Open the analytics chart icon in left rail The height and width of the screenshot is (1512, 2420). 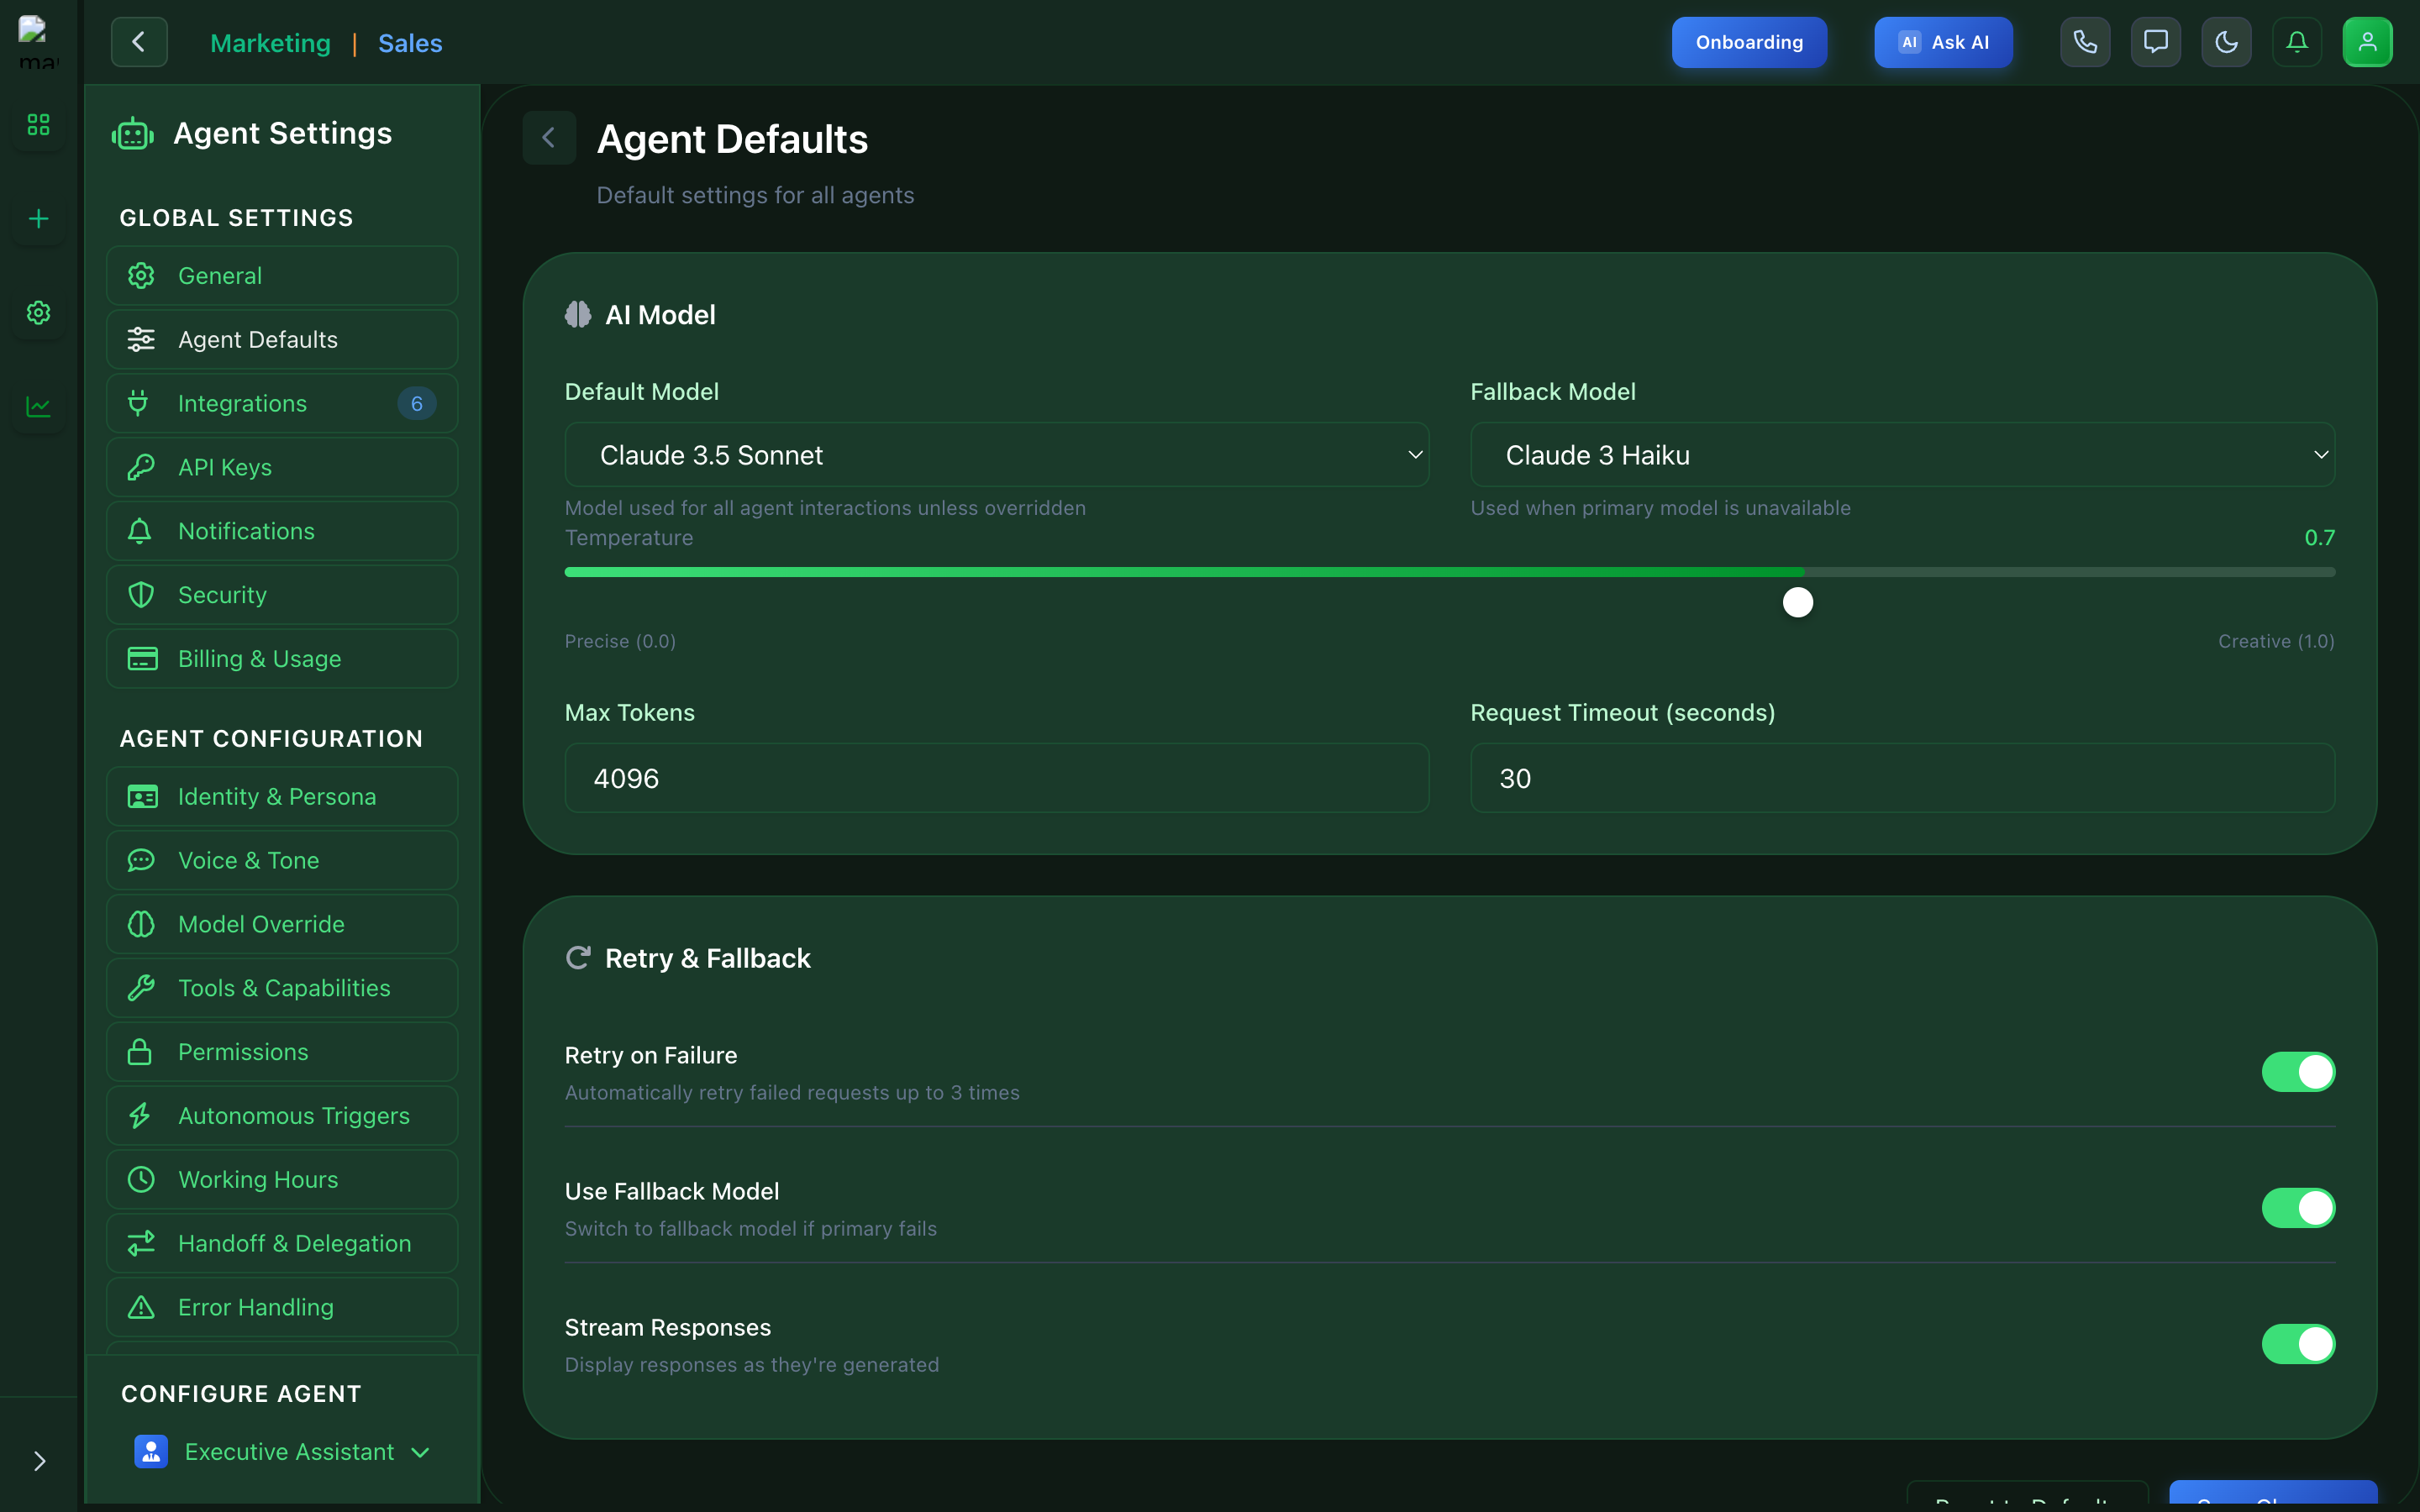click(38, 407)
